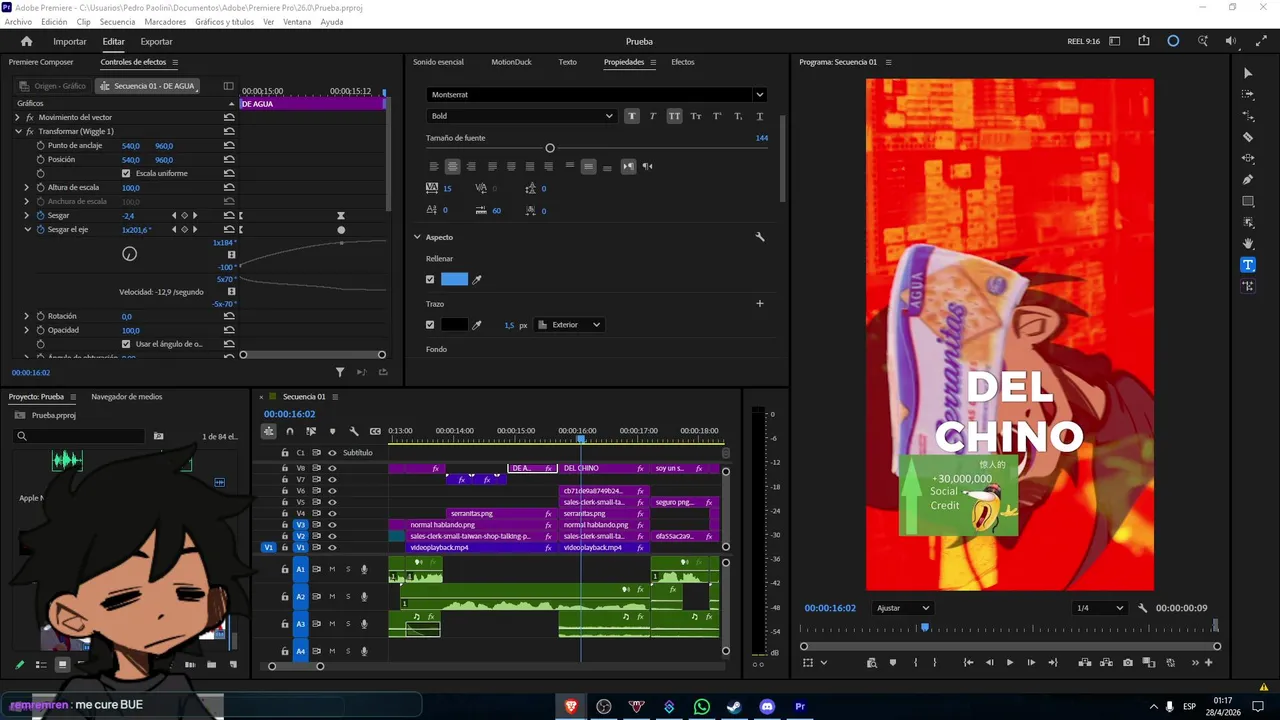Screen dimensions: 1280x720
Task: Open the Ajustar zoom level dropdown
Action: coord(903,608)
